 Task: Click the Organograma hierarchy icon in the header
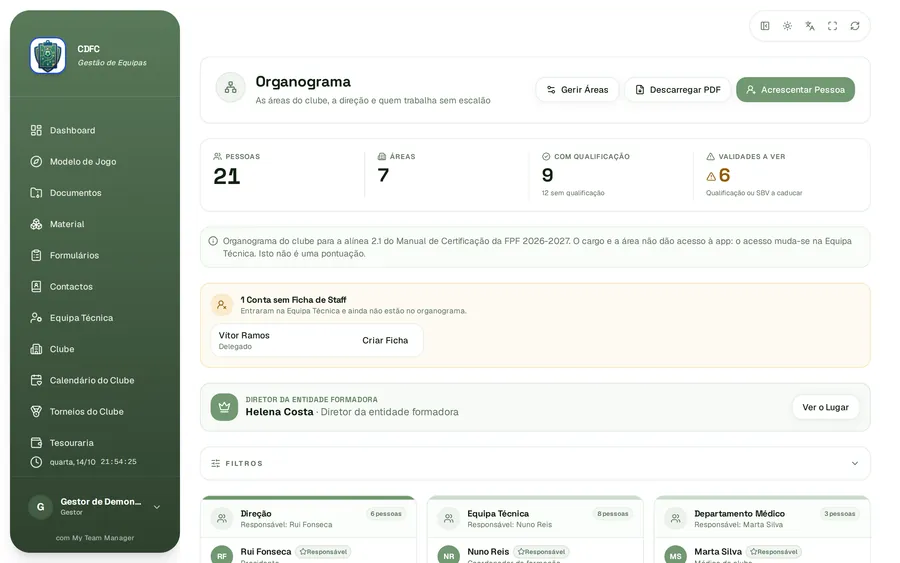pos(230,87)
